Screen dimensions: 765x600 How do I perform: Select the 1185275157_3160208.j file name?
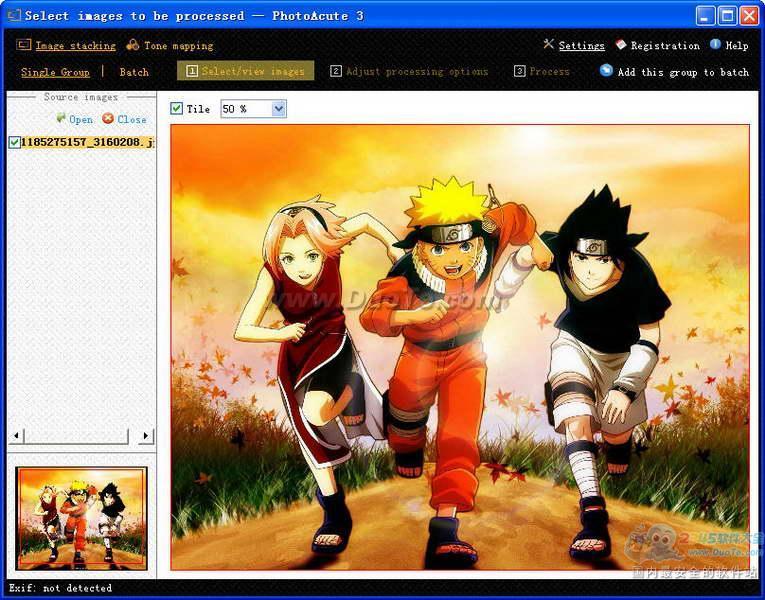point(87,142)
